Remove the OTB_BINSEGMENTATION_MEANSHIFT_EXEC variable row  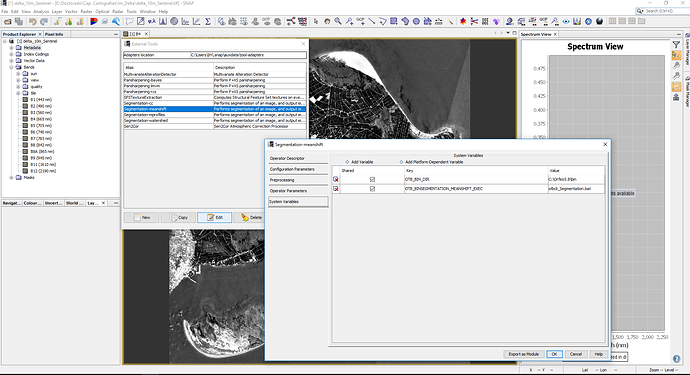pyautogui.click(x=336, y=188)
